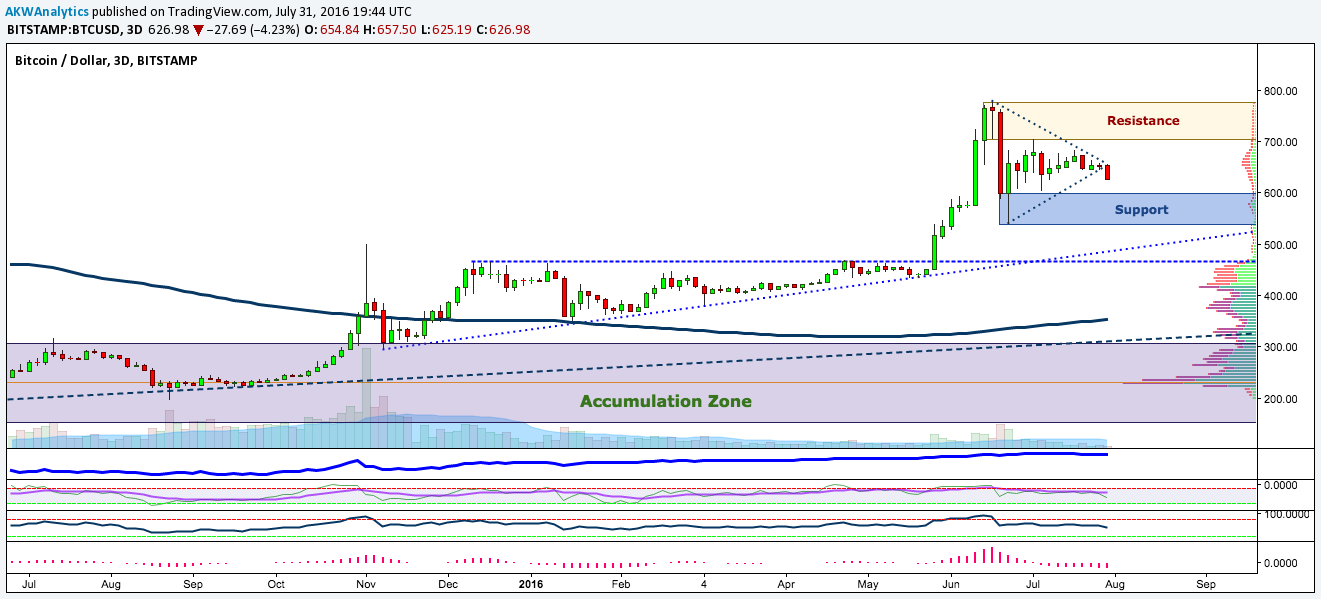Click the Resistance zone label

(x=1143, y=121)
